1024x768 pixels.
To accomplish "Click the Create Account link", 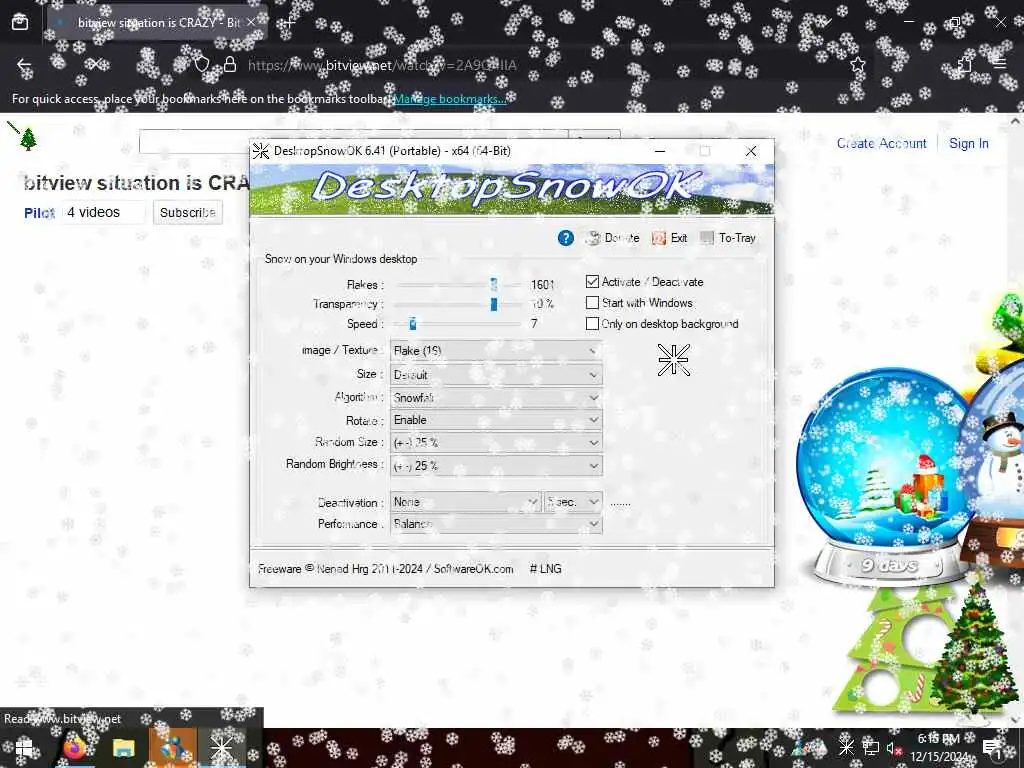I will (882, 143).
